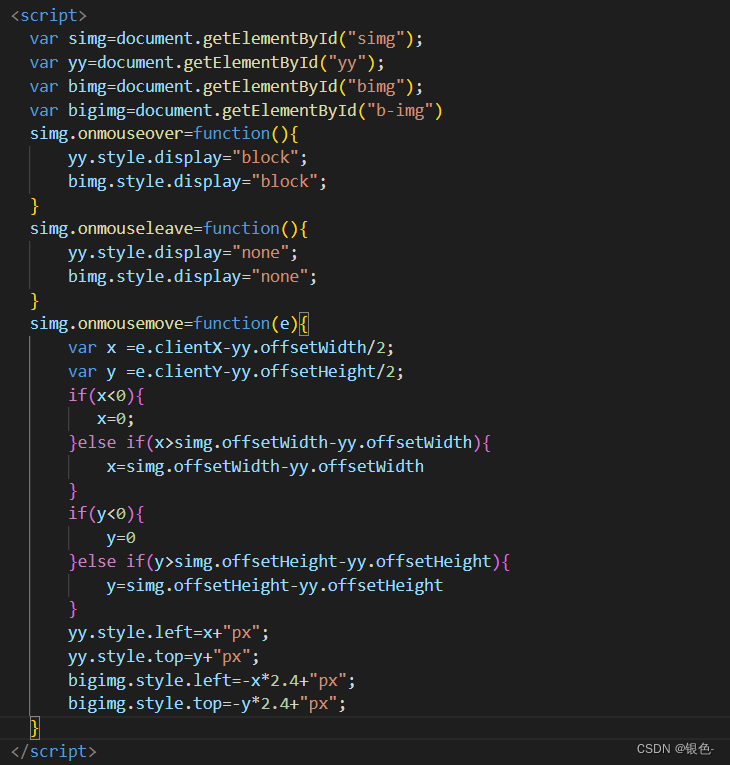
Task: Click the bimg.style.display="none"; line
Action: pos(192,277)
